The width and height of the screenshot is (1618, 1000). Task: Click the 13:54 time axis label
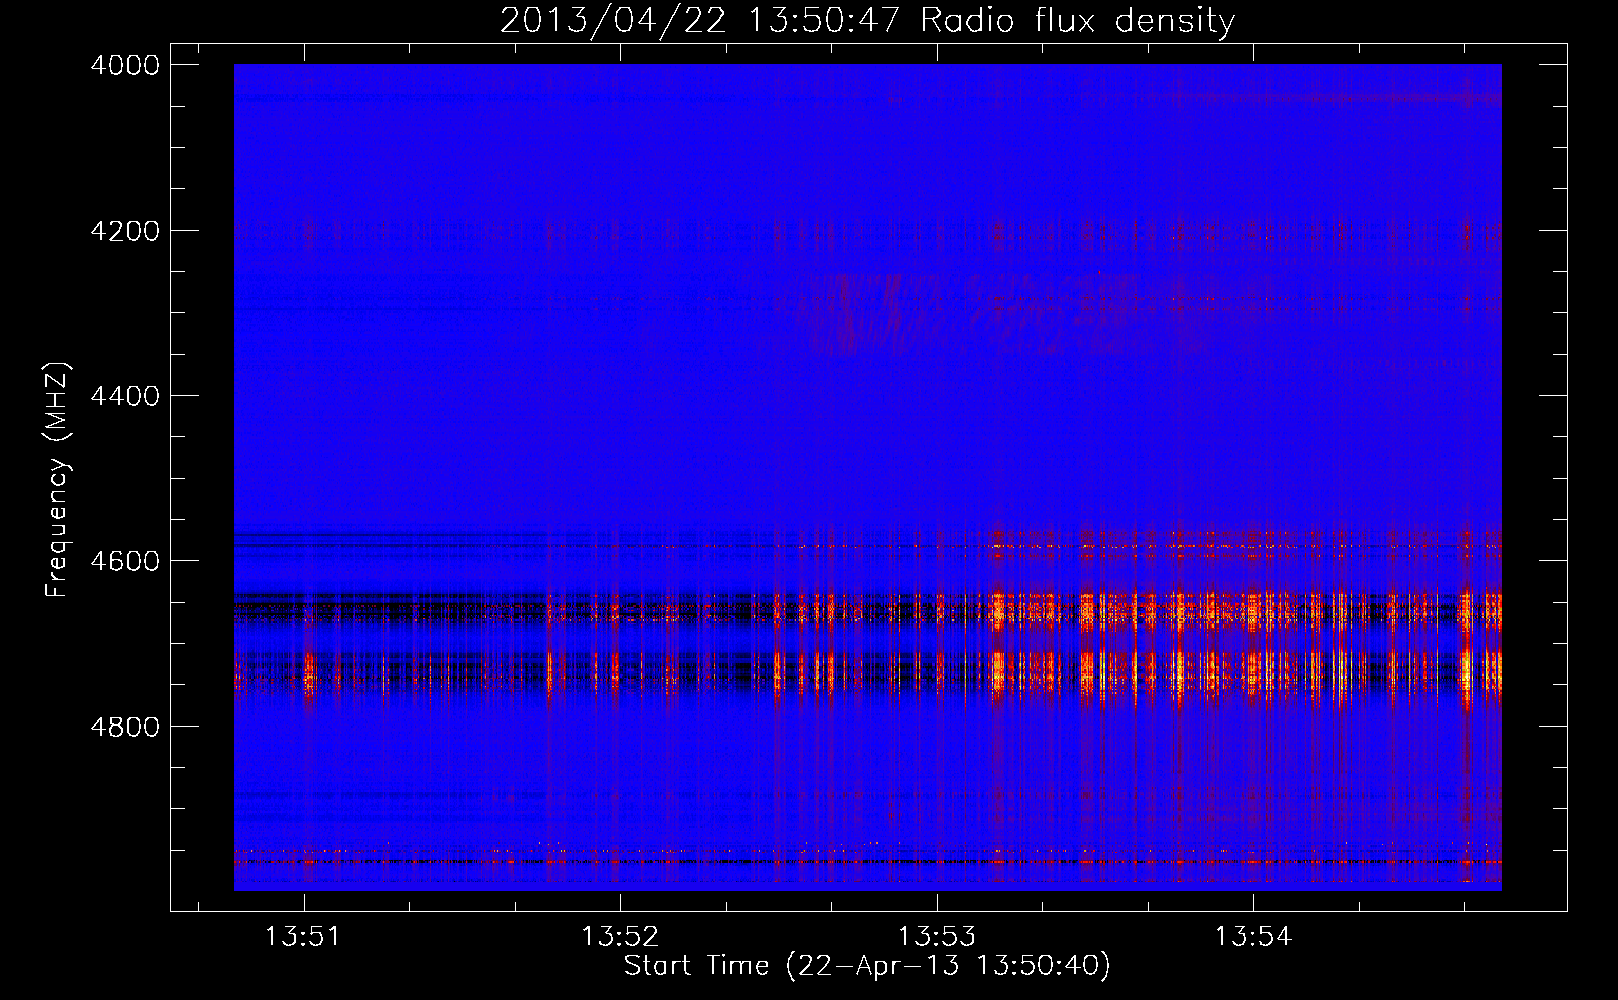pyautogui.click(x=1253, y=936)
